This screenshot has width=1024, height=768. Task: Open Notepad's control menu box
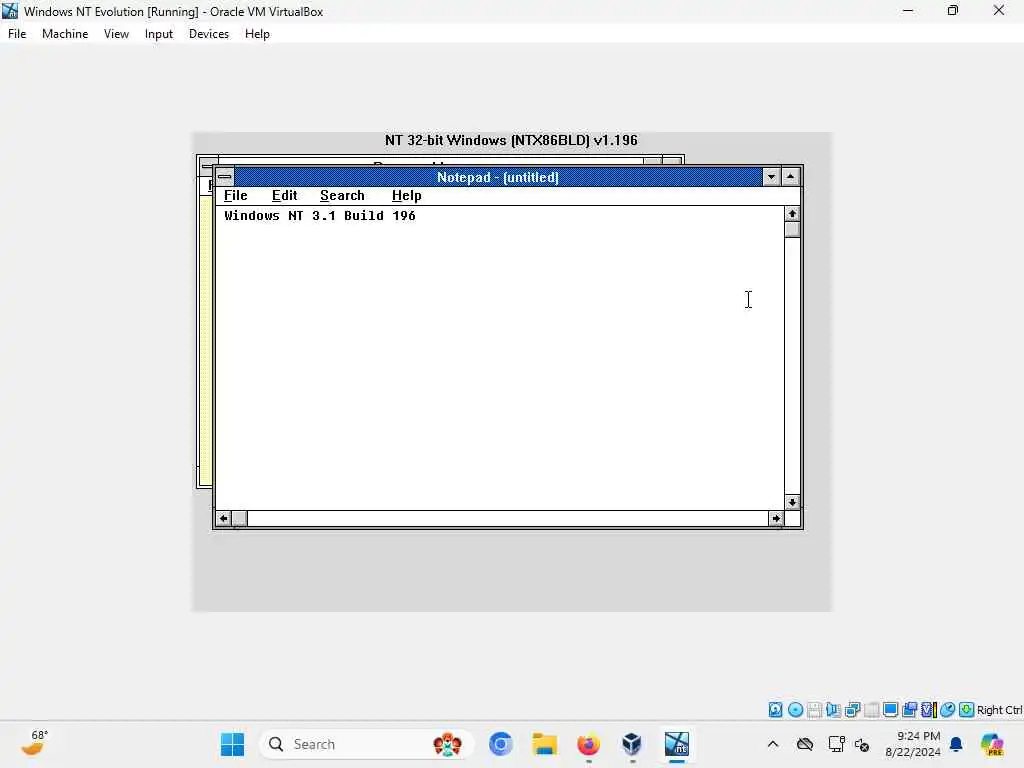pos(225,177)
